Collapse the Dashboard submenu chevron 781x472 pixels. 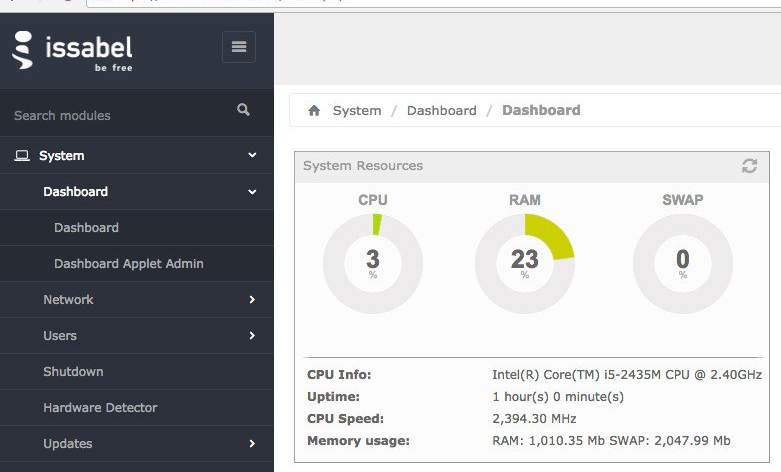pos(252,192)
